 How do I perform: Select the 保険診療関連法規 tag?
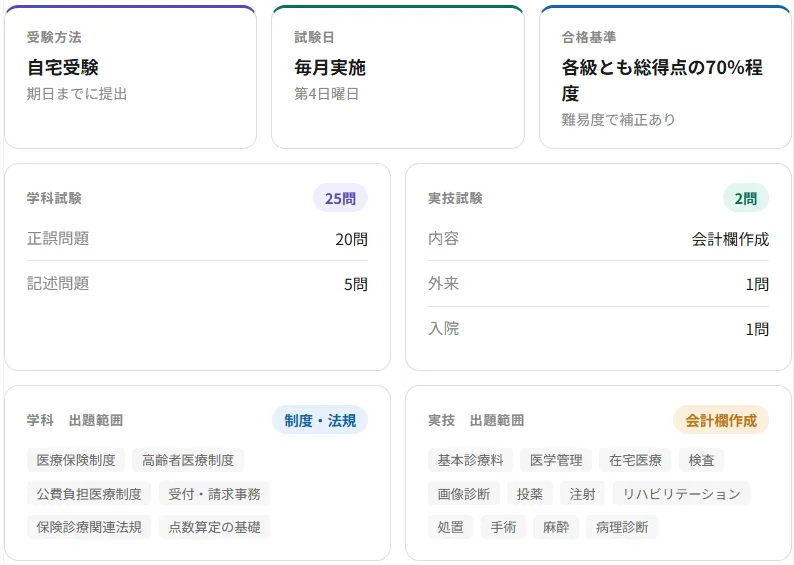click(89, 527)
